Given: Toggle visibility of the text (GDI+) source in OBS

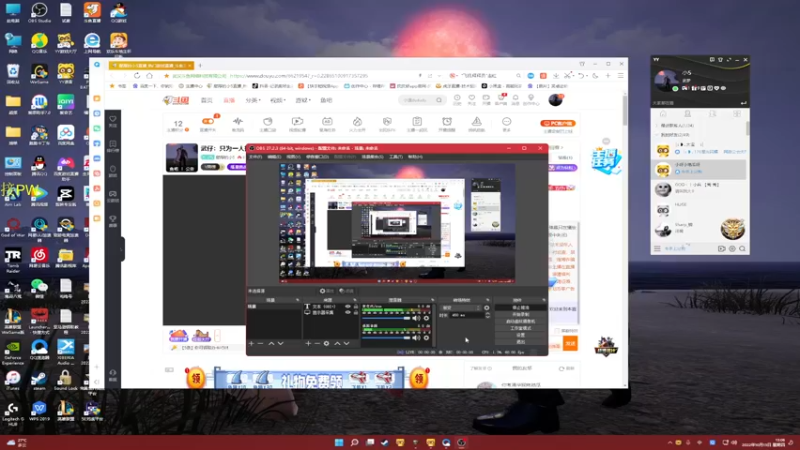Looking at the screenshot, I should click(348, 306).
